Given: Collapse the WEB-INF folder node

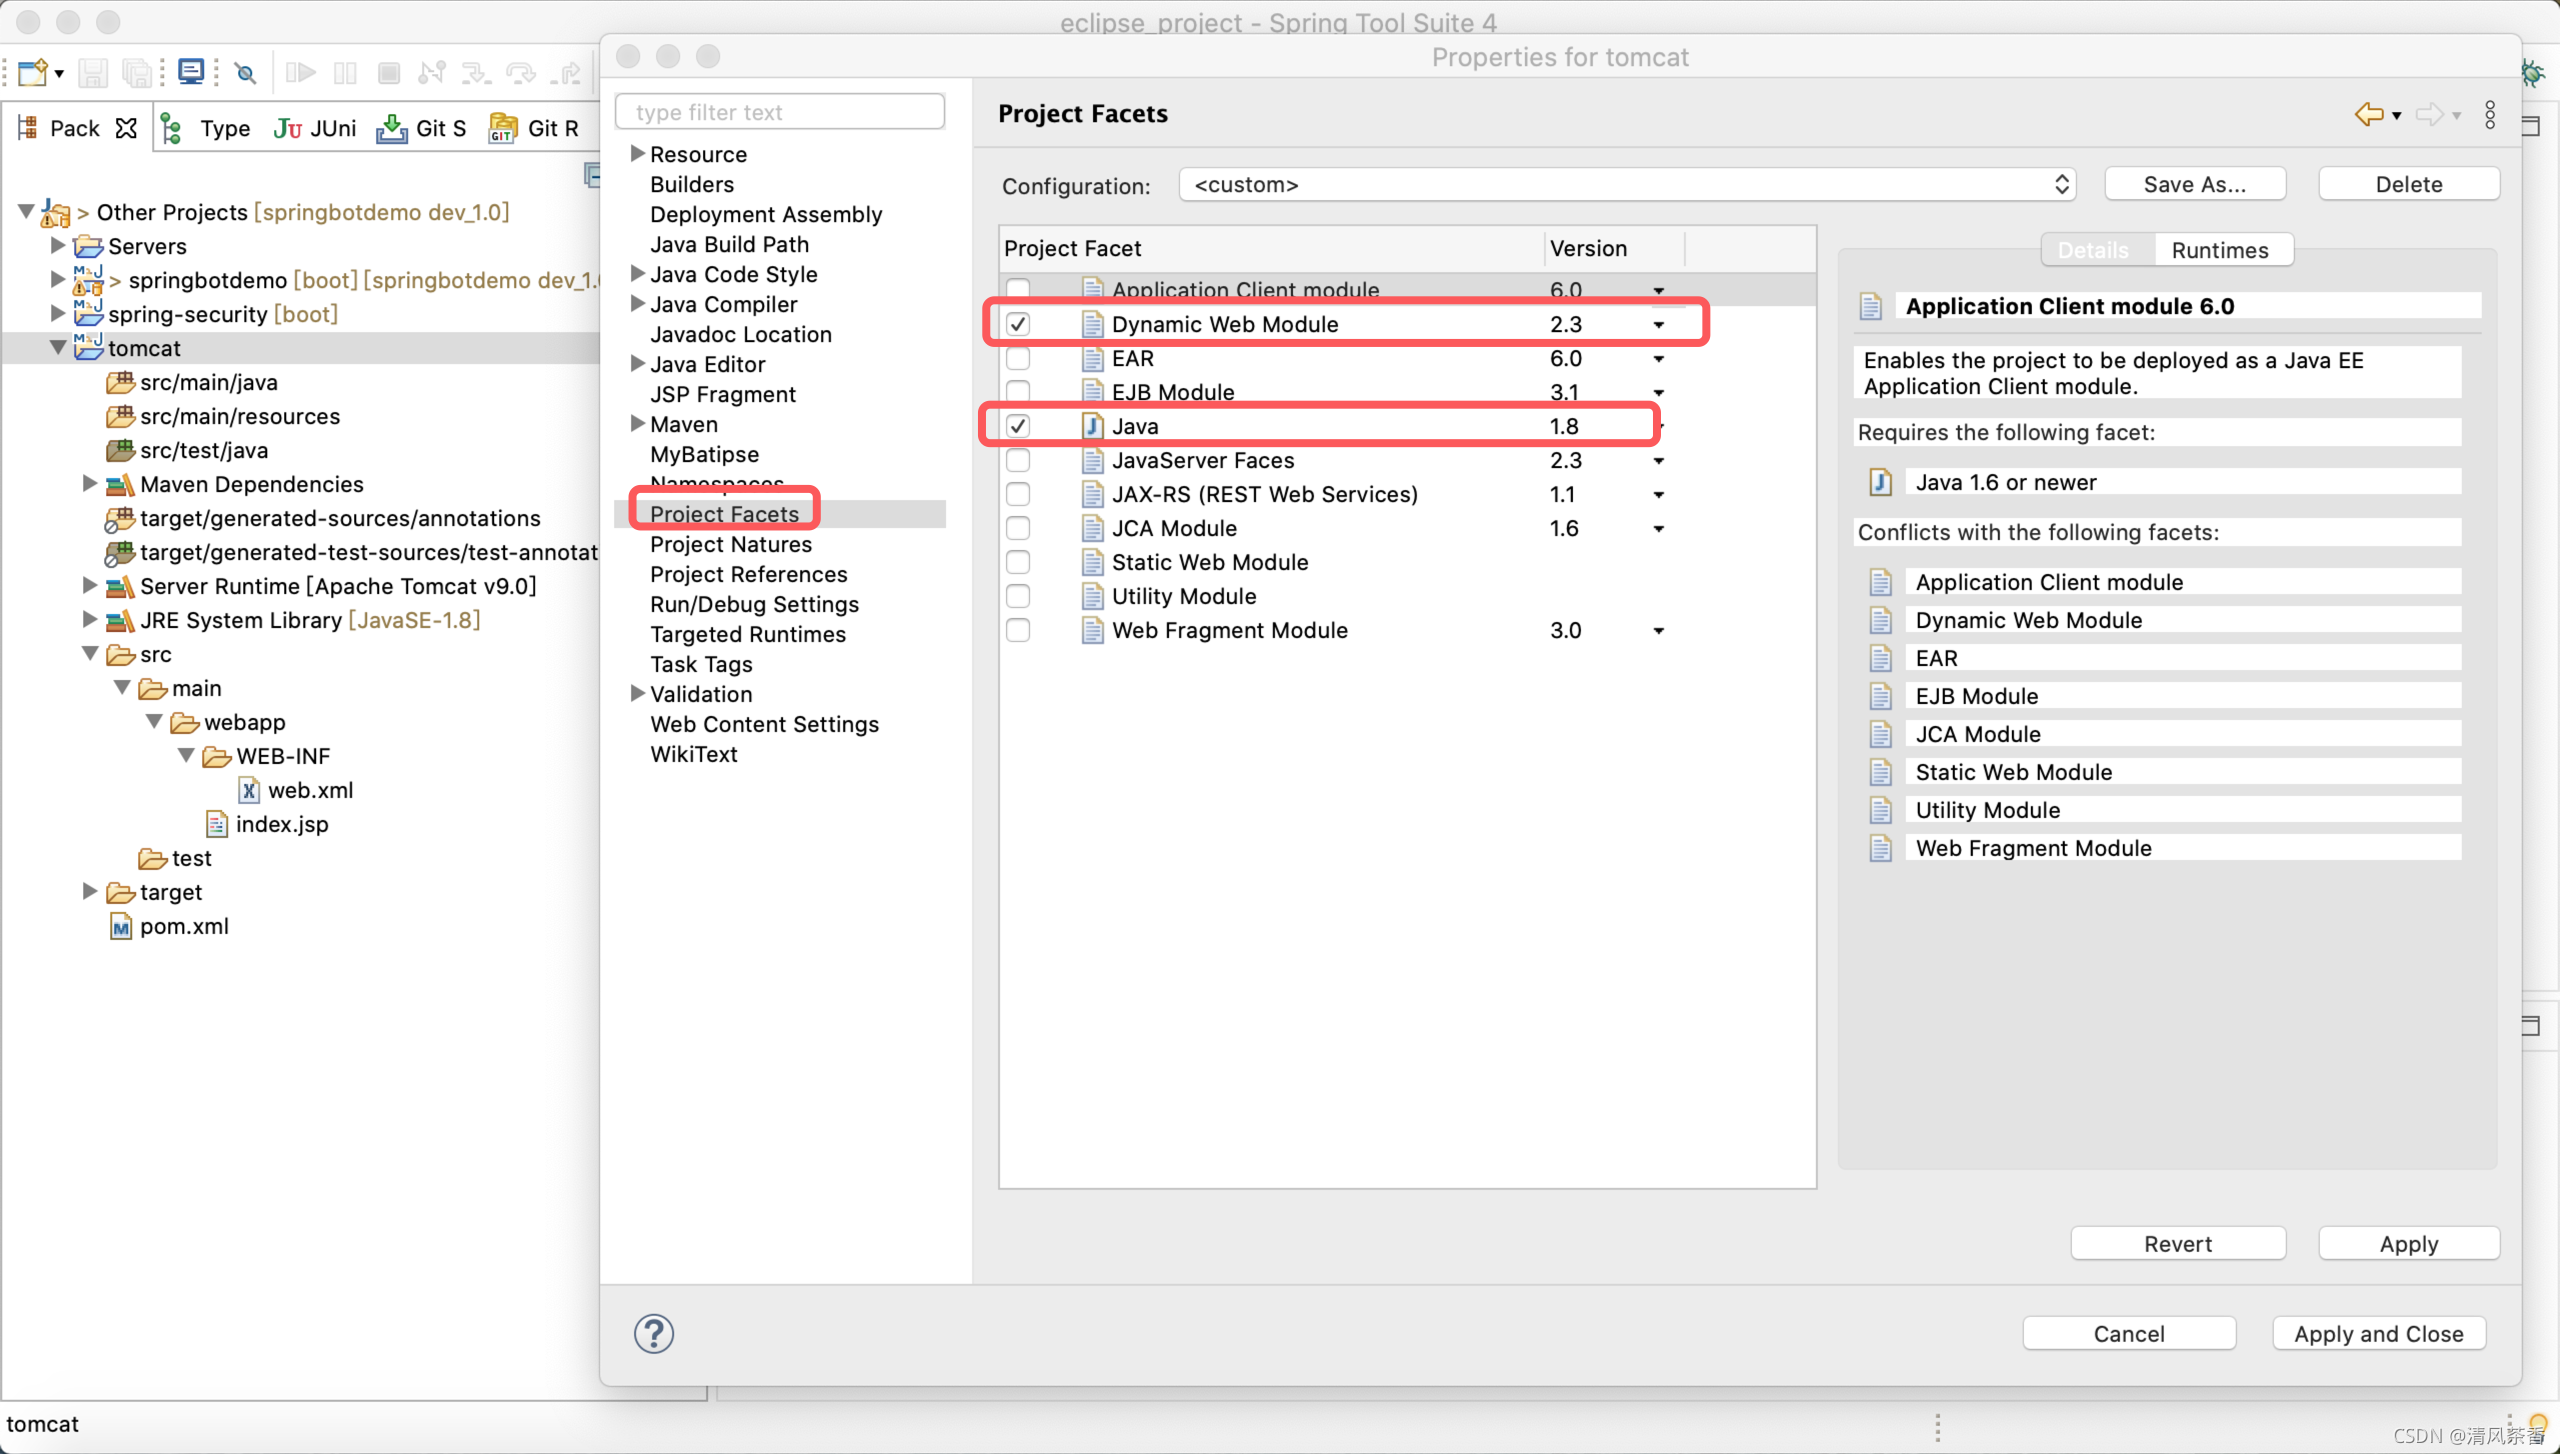Looking at the screenshot, I should 186,755.
